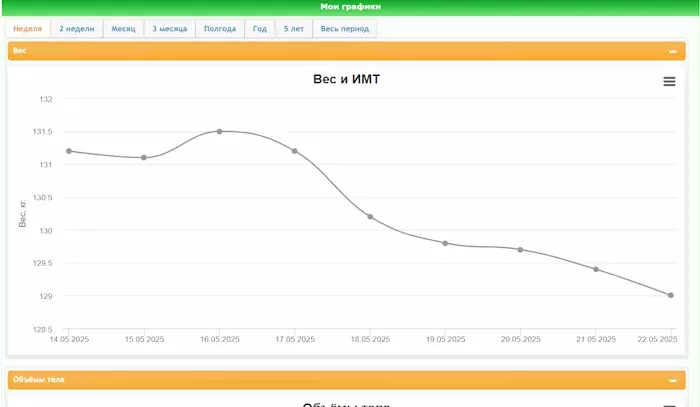Select the lowest data point on 22.05.2025

point(671,295)
